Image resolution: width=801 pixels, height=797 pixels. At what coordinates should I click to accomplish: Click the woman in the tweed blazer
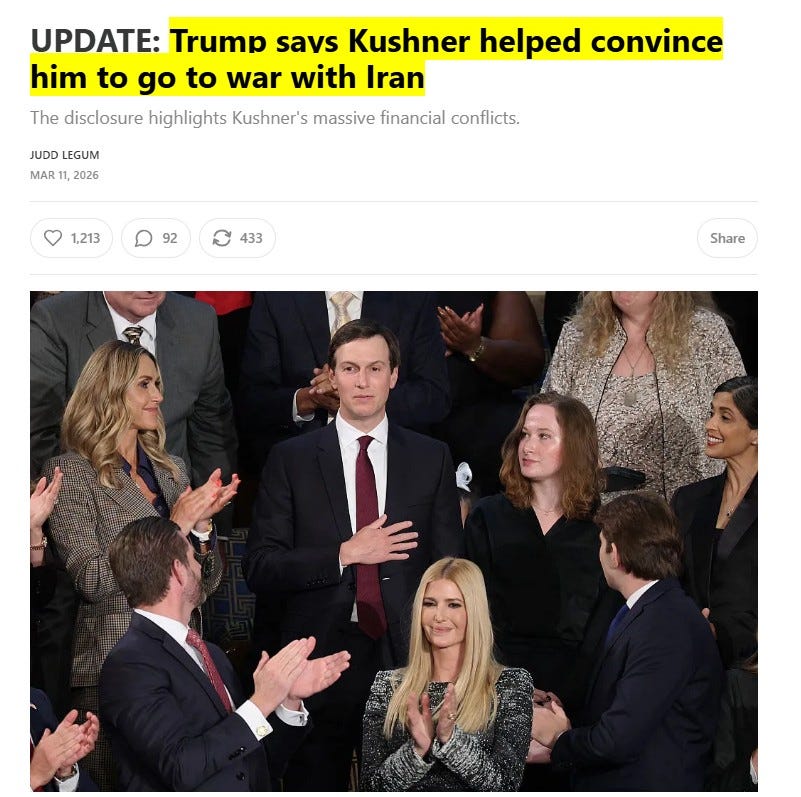point(125,511)
